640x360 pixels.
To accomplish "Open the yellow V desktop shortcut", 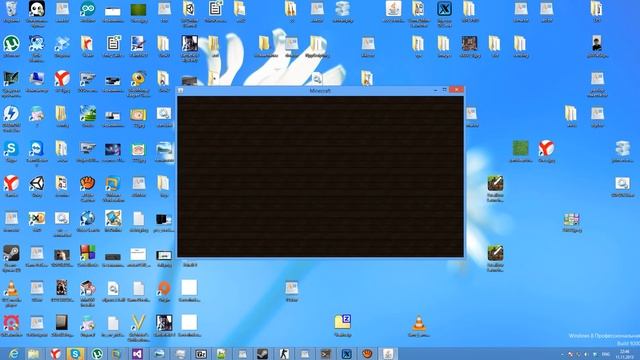I will pyautogui.click(x=138, y=323).
